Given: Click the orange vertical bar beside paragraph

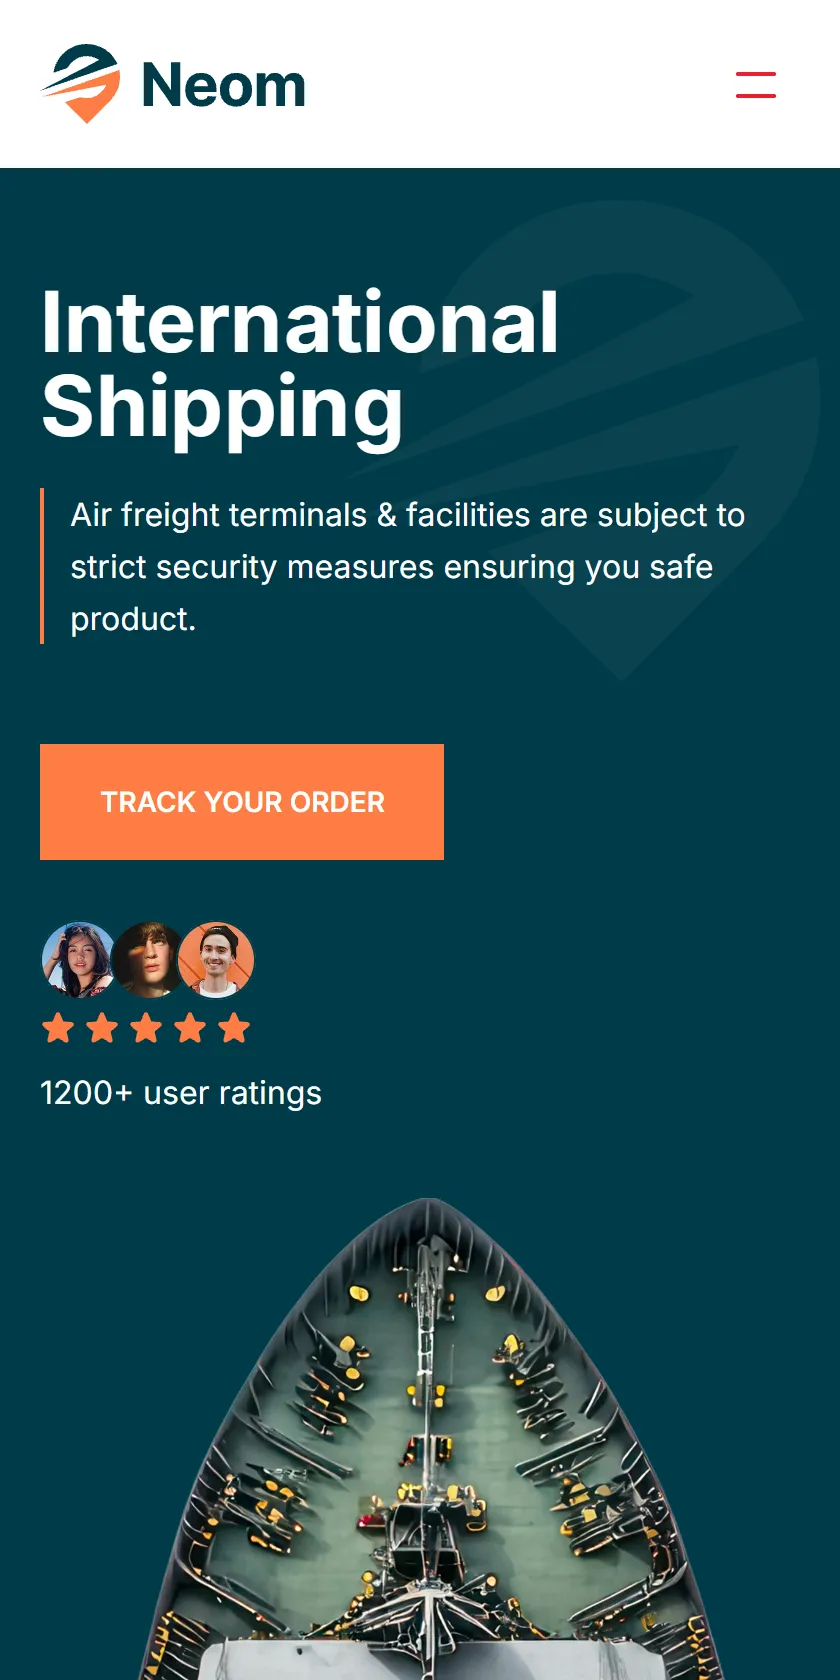Looking at the screenshot, I should 42,566.
